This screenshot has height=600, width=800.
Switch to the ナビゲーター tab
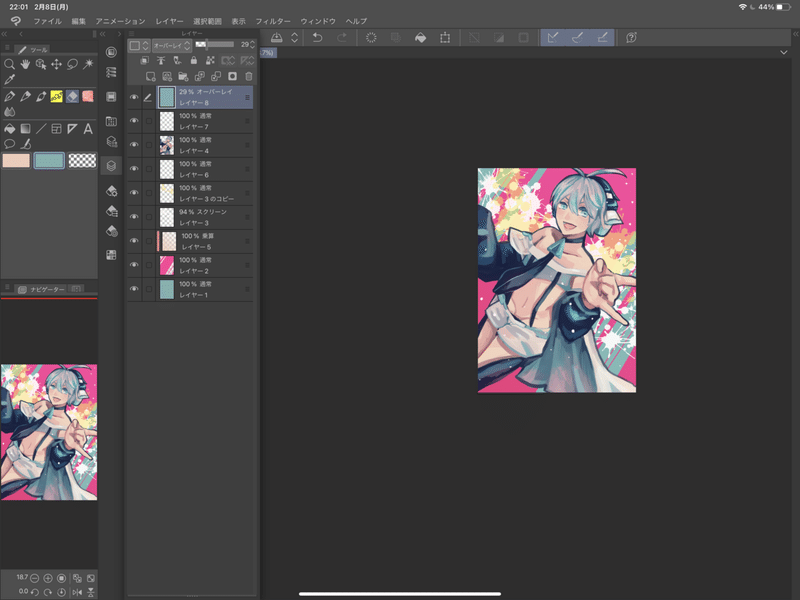[x=41, y=289]
